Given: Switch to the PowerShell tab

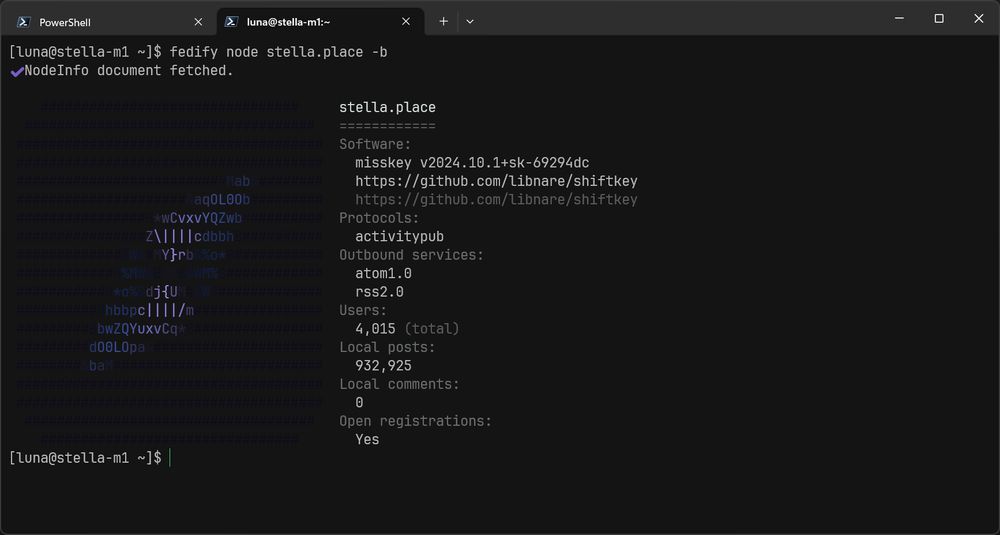Looking at the screenshot, I should coord(100,21).
